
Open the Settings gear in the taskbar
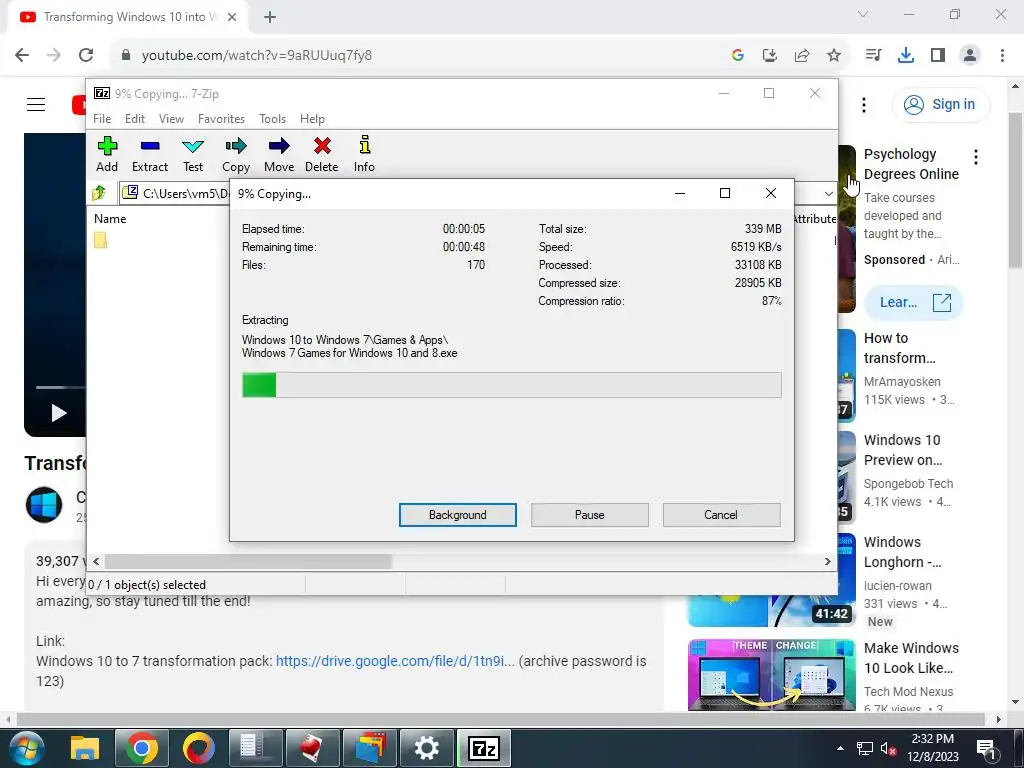(x=426, y=748)
